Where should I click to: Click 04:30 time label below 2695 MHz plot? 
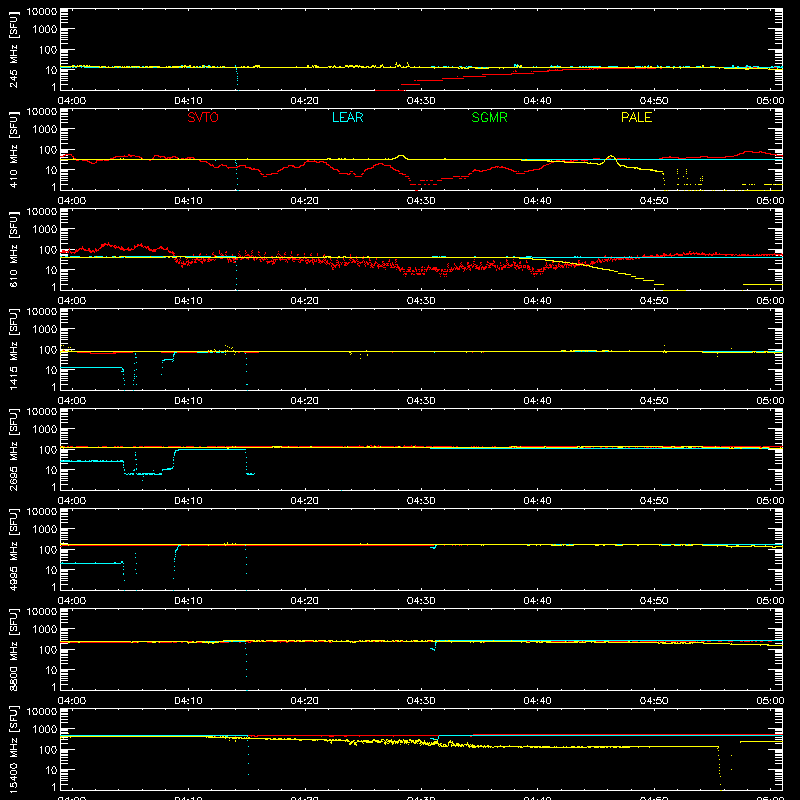click(421, 501)
